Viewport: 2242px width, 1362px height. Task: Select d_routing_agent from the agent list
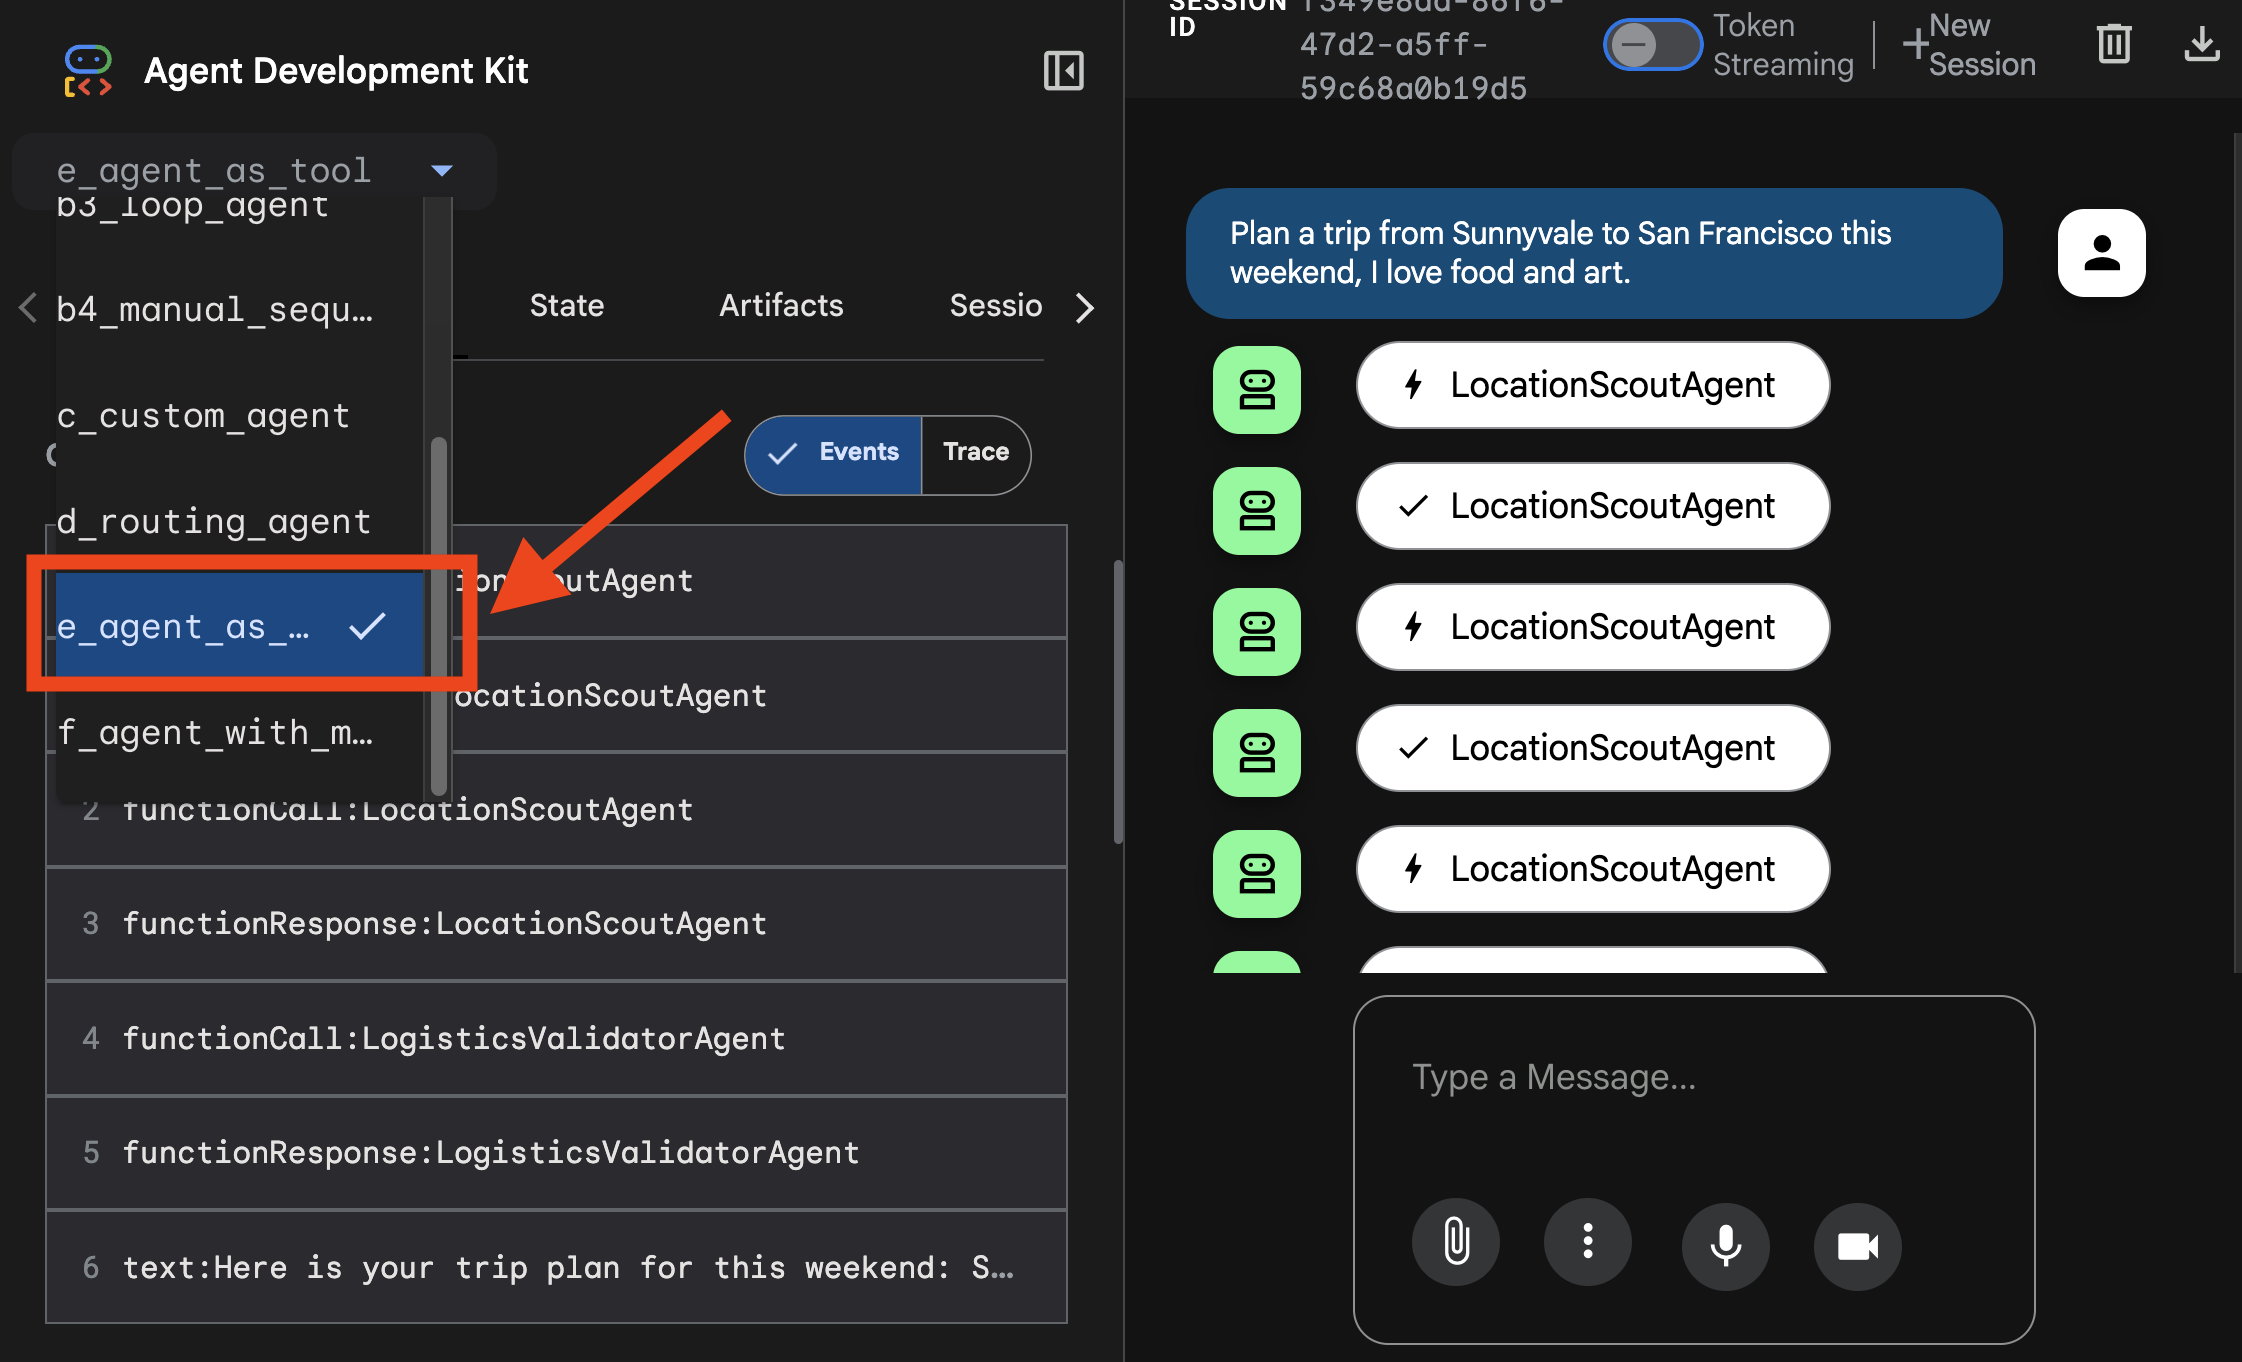click(x=212, y=521)
